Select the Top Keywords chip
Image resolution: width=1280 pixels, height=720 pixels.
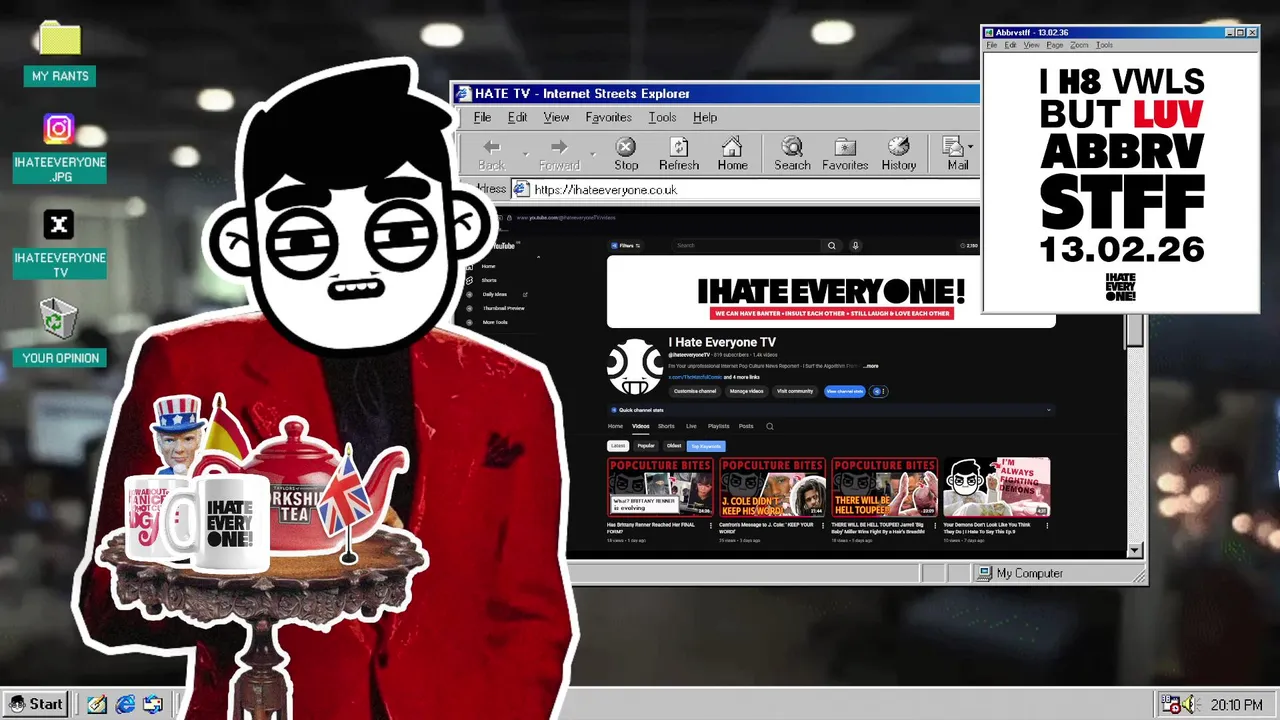click(706, 446)
